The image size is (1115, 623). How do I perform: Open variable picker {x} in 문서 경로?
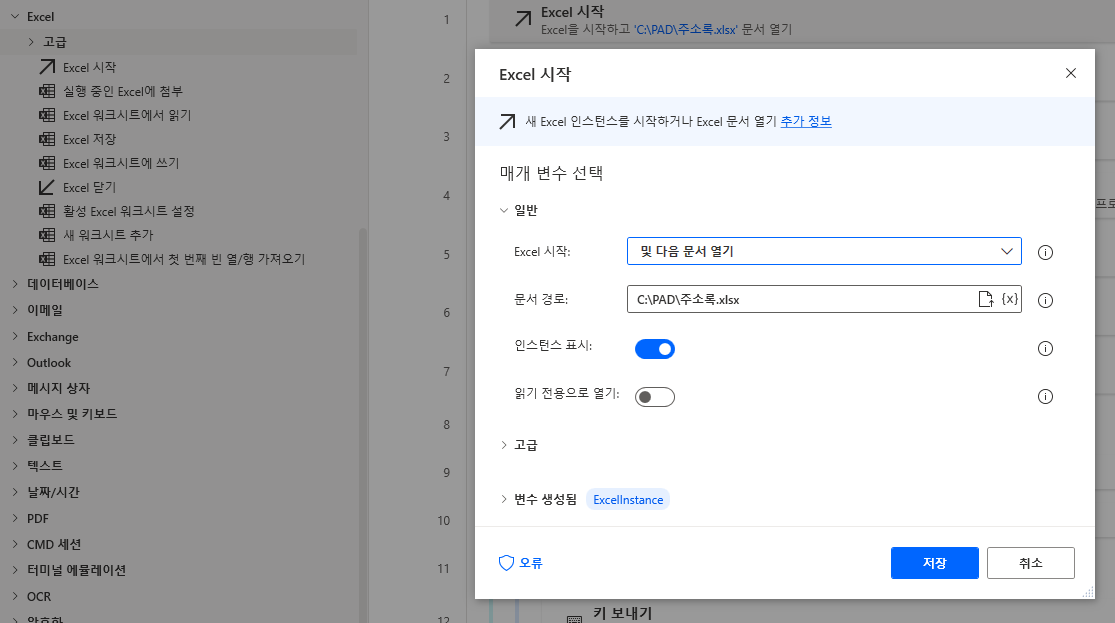tap(1010, 299)
